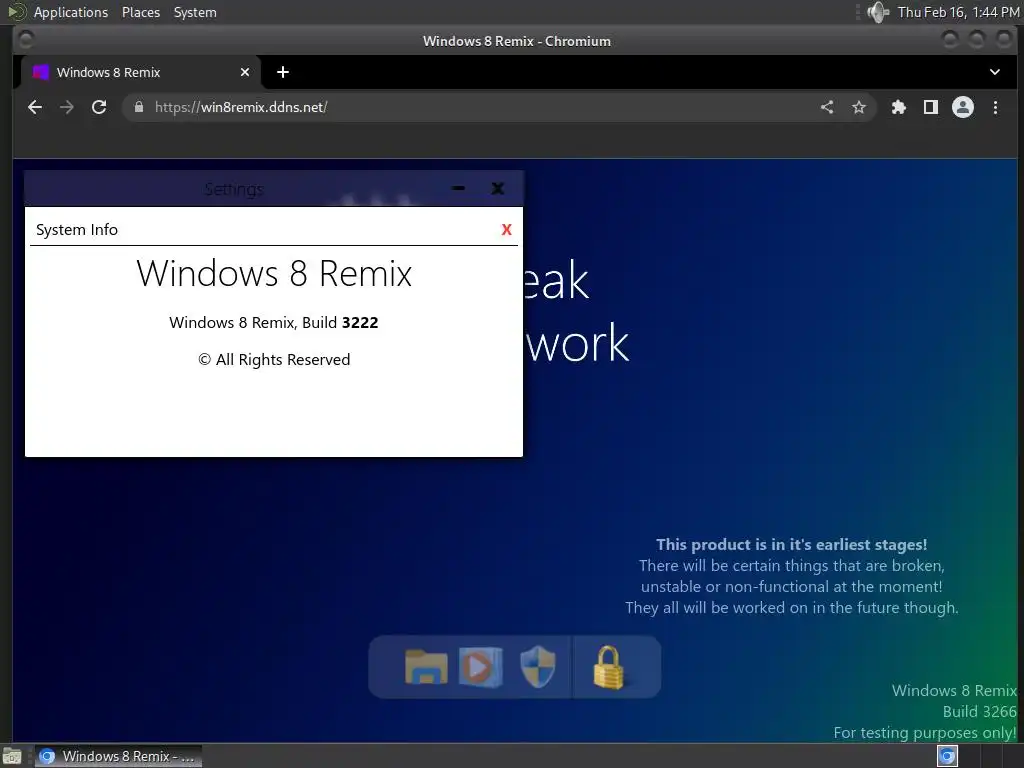Click the "Settings" window title

tap(234, 189)
